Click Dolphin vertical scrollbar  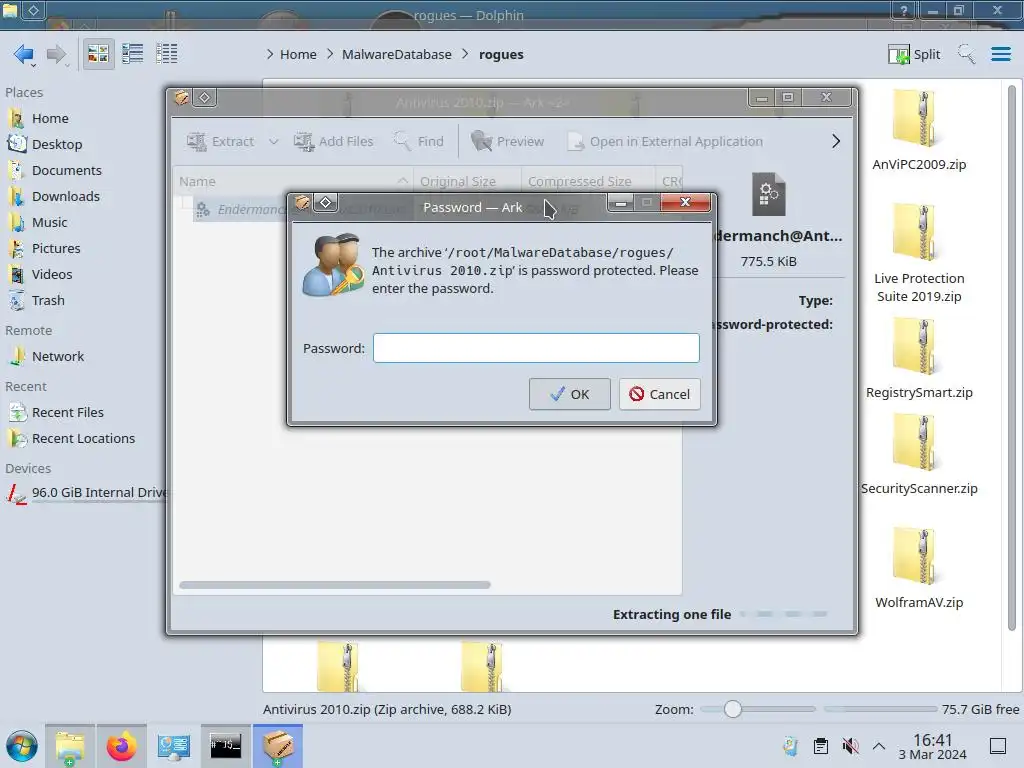point(1012,358)
